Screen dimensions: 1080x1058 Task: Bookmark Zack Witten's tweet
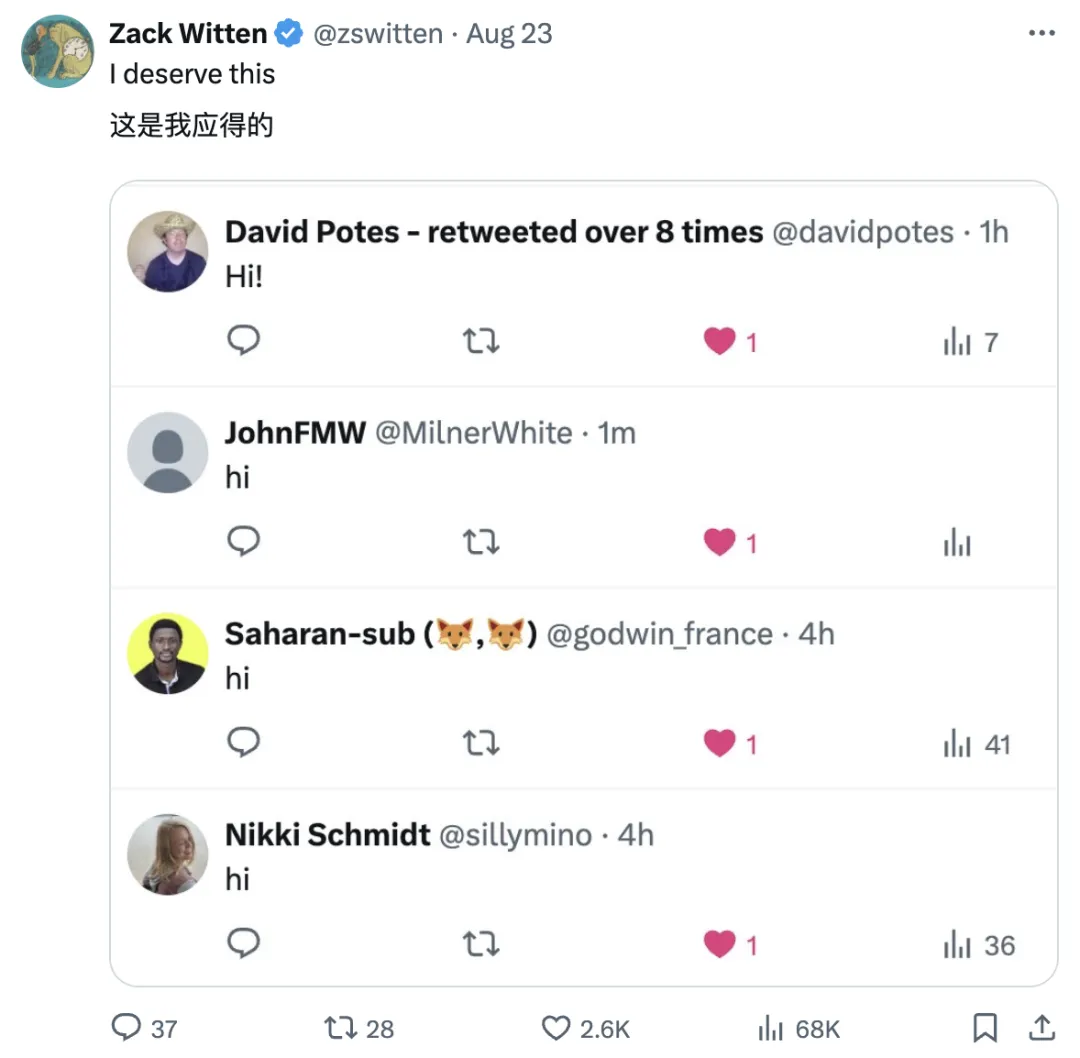[x=985, y=1027]
